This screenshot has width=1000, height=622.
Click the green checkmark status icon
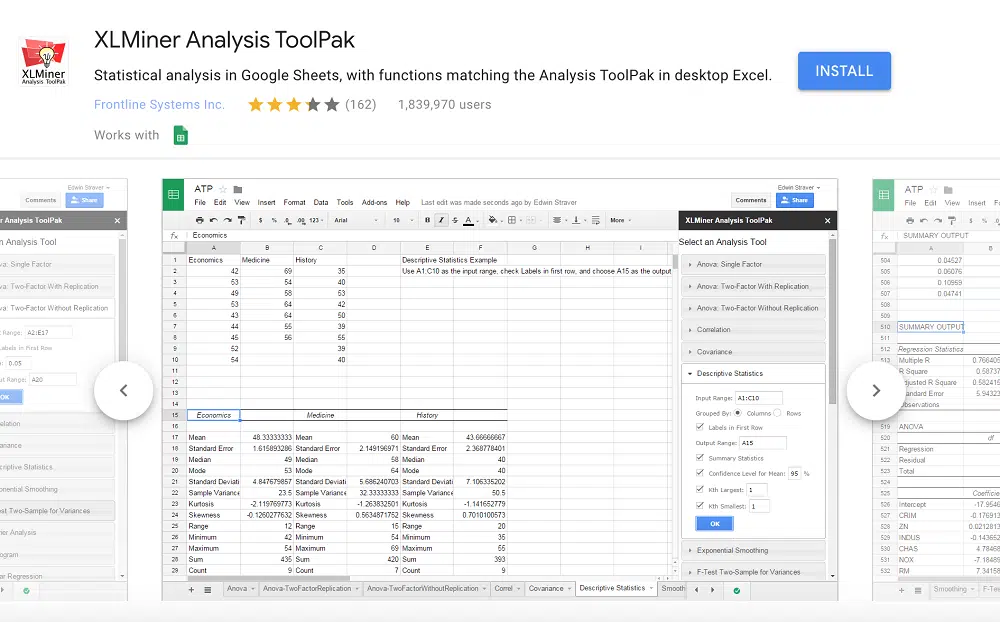pyautogui.click(x=737, y=591)
